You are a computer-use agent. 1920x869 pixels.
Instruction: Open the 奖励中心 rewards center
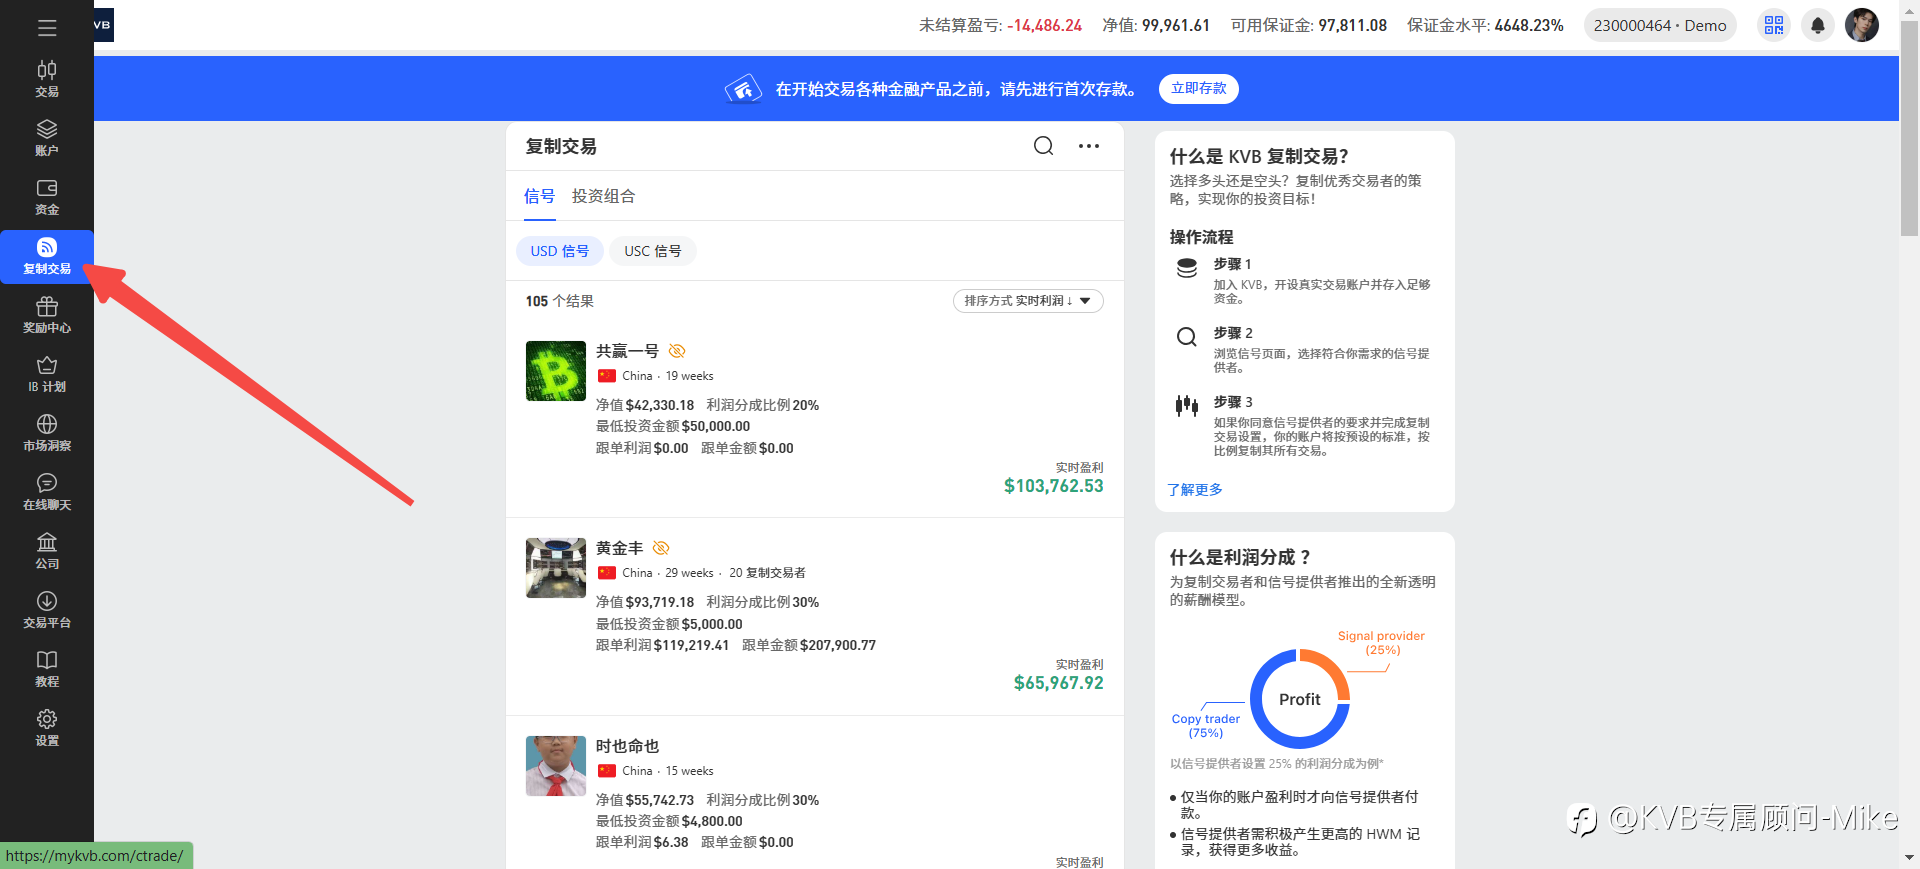(x=47, y=315)
